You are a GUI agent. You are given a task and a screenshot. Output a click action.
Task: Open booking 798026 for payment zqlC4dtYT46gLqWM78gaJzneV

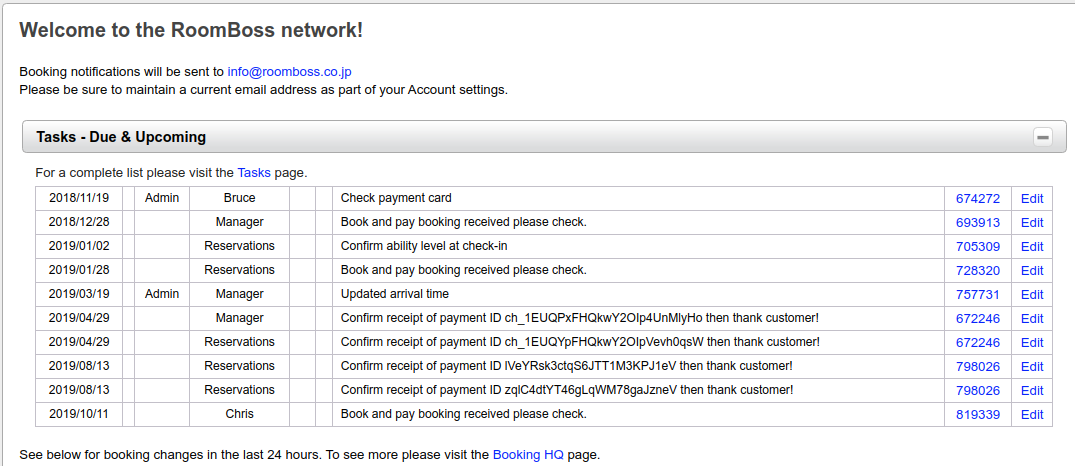point(978,391)
